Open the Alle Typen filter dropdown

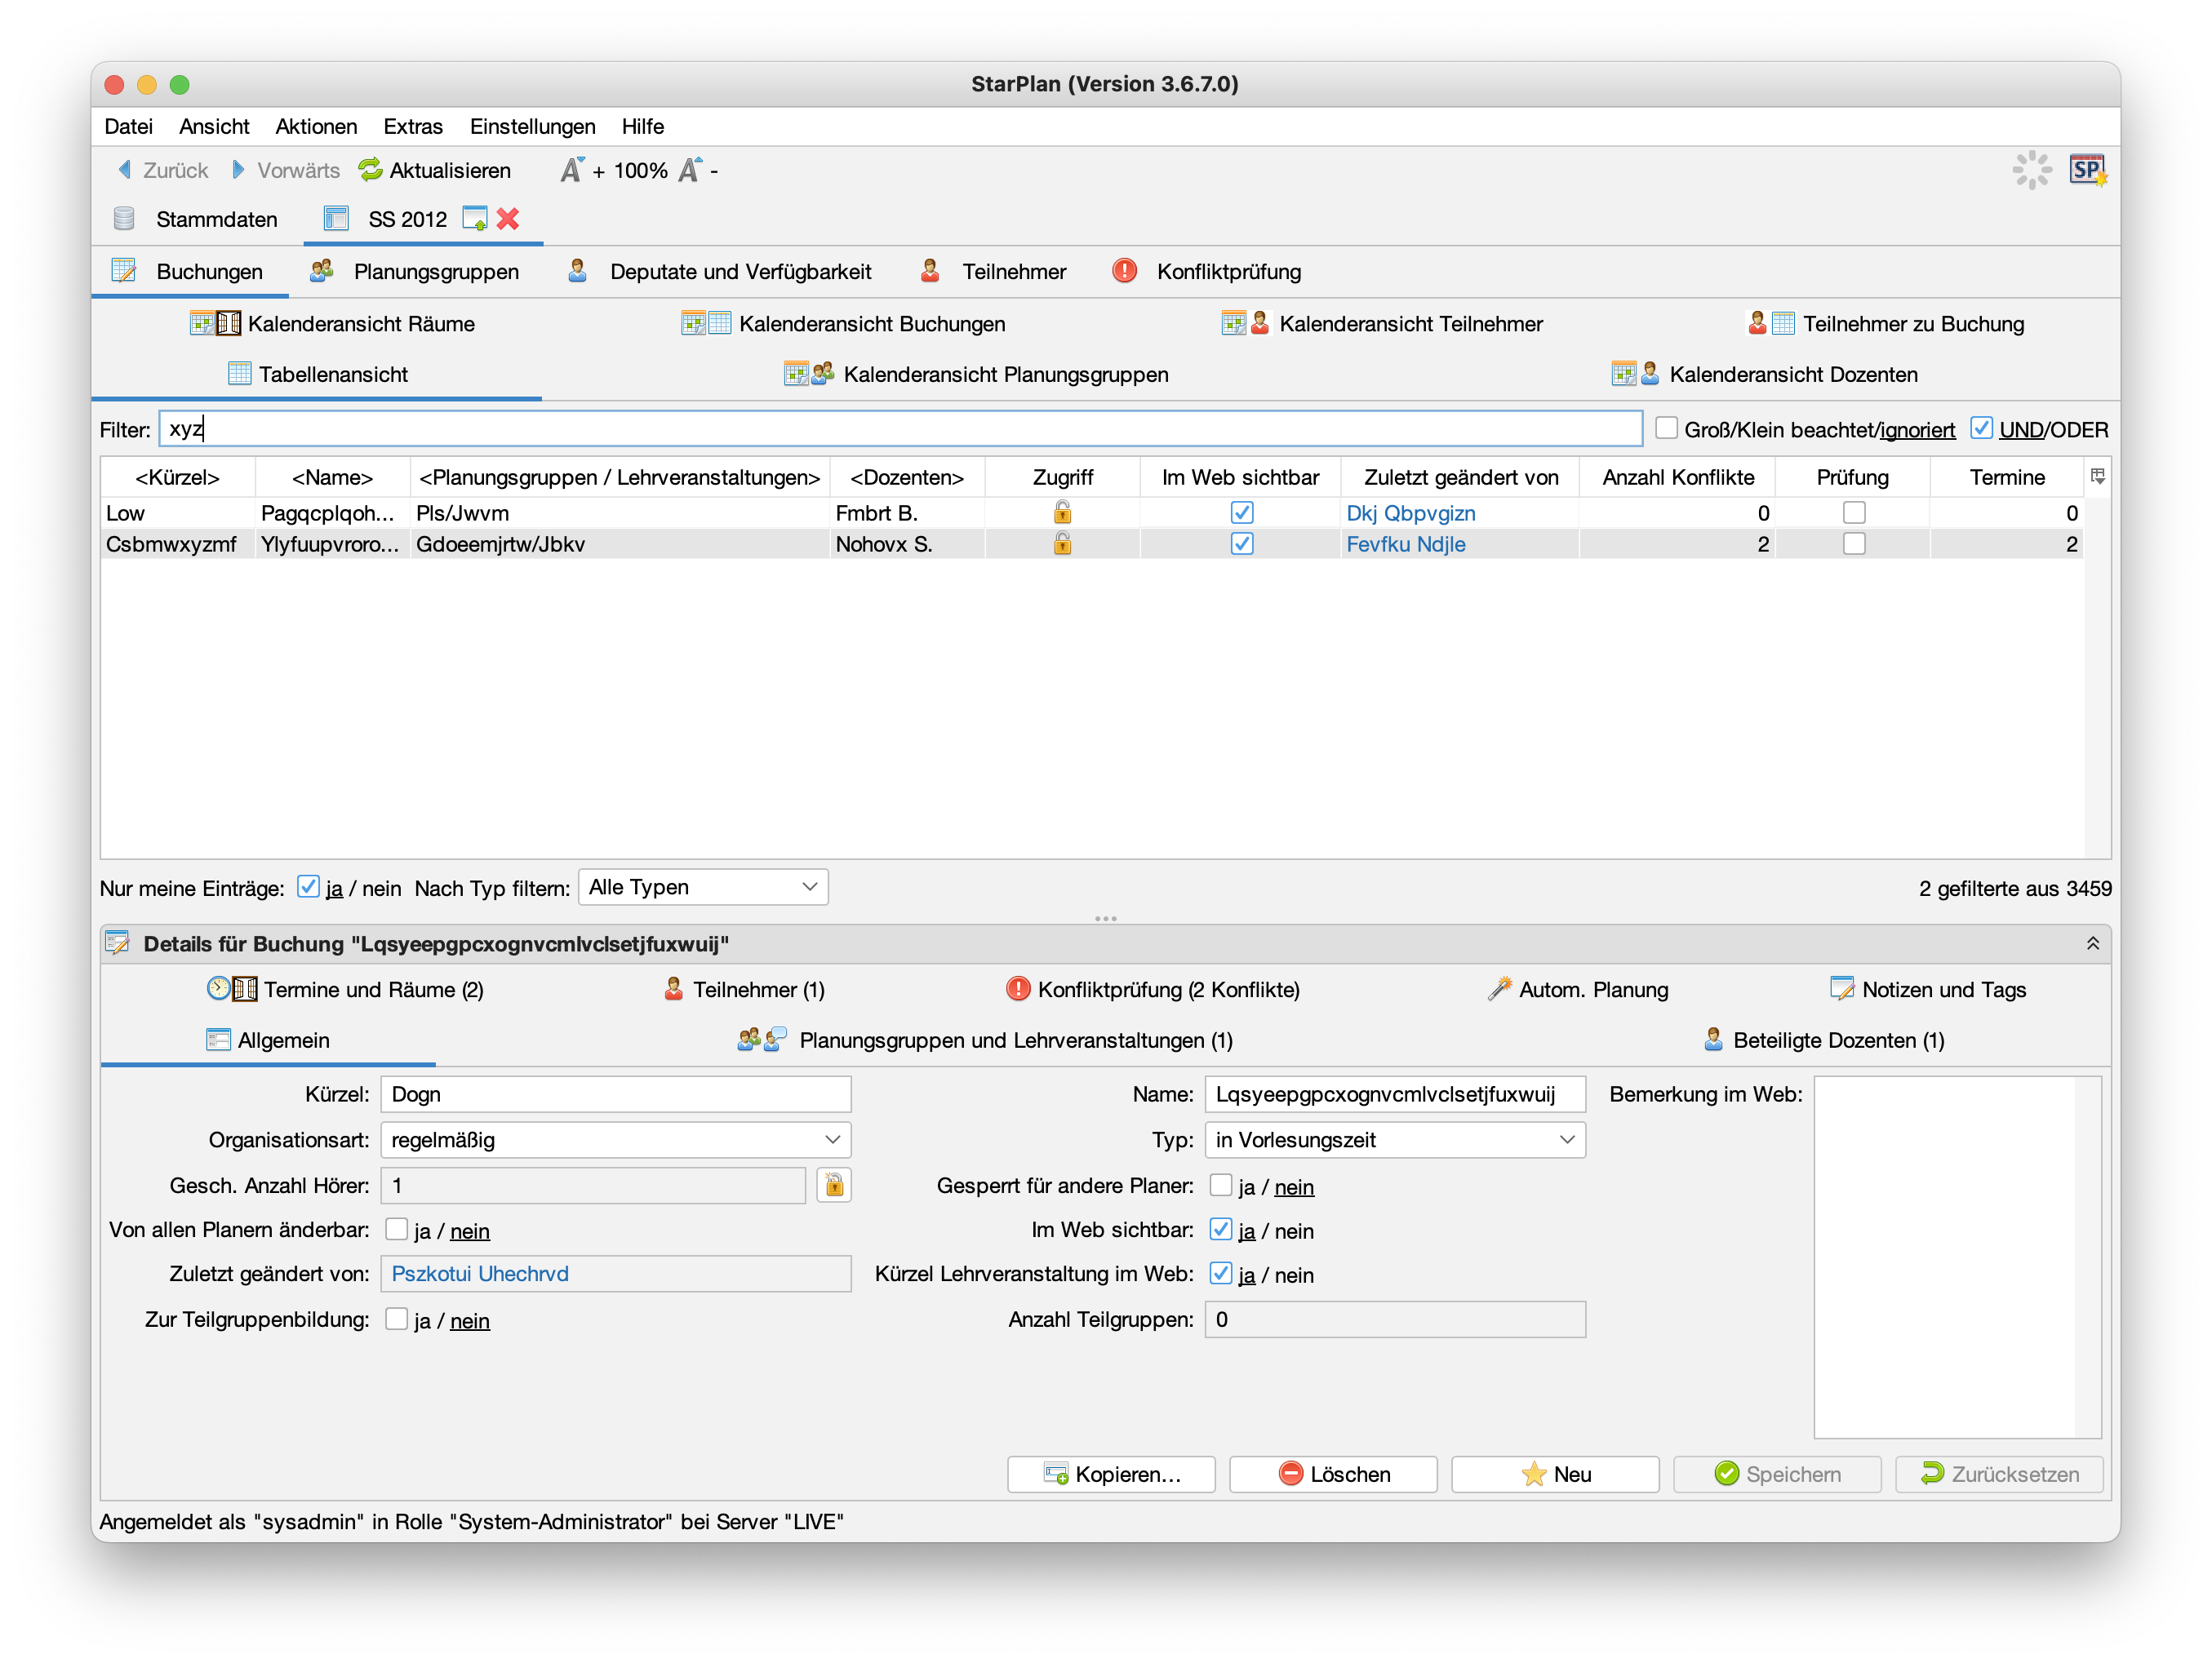[x=703, y=887]
